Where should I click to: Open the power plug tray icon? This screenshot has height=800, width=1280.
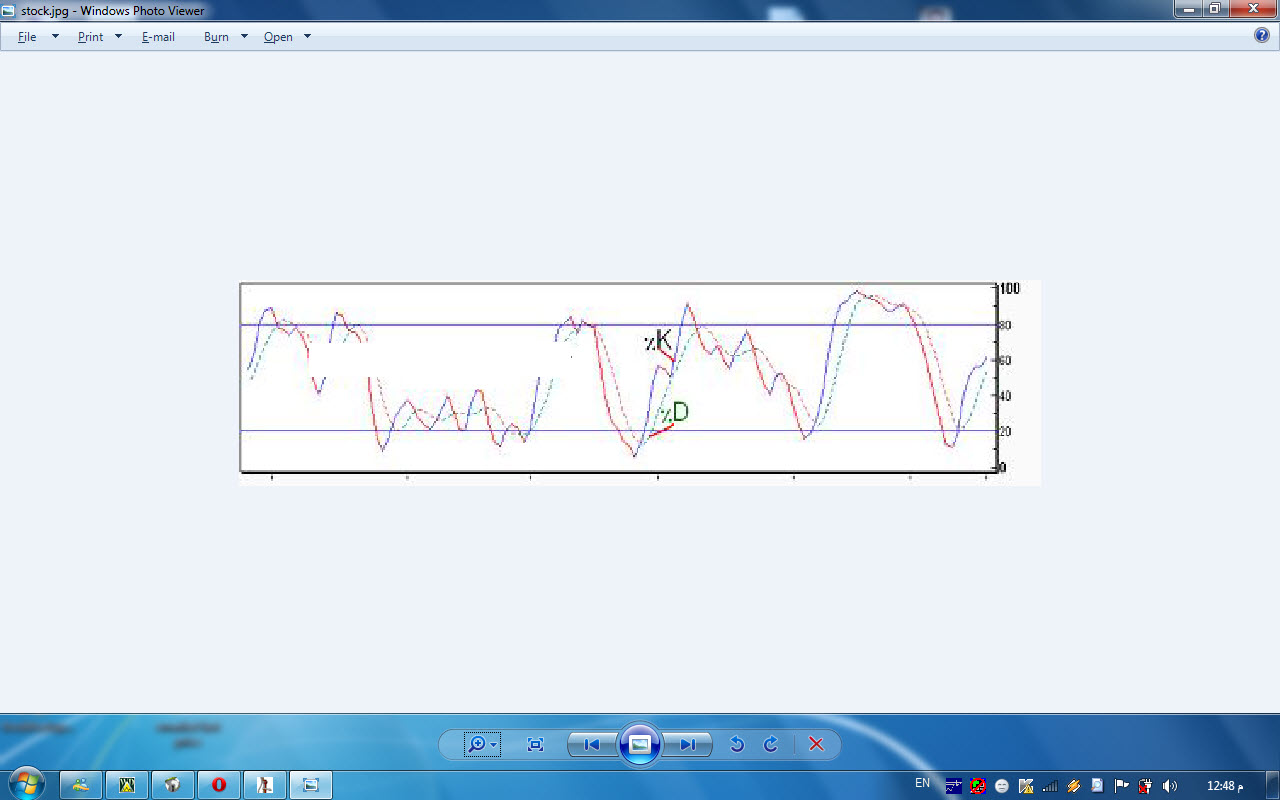pos(1146,786)
